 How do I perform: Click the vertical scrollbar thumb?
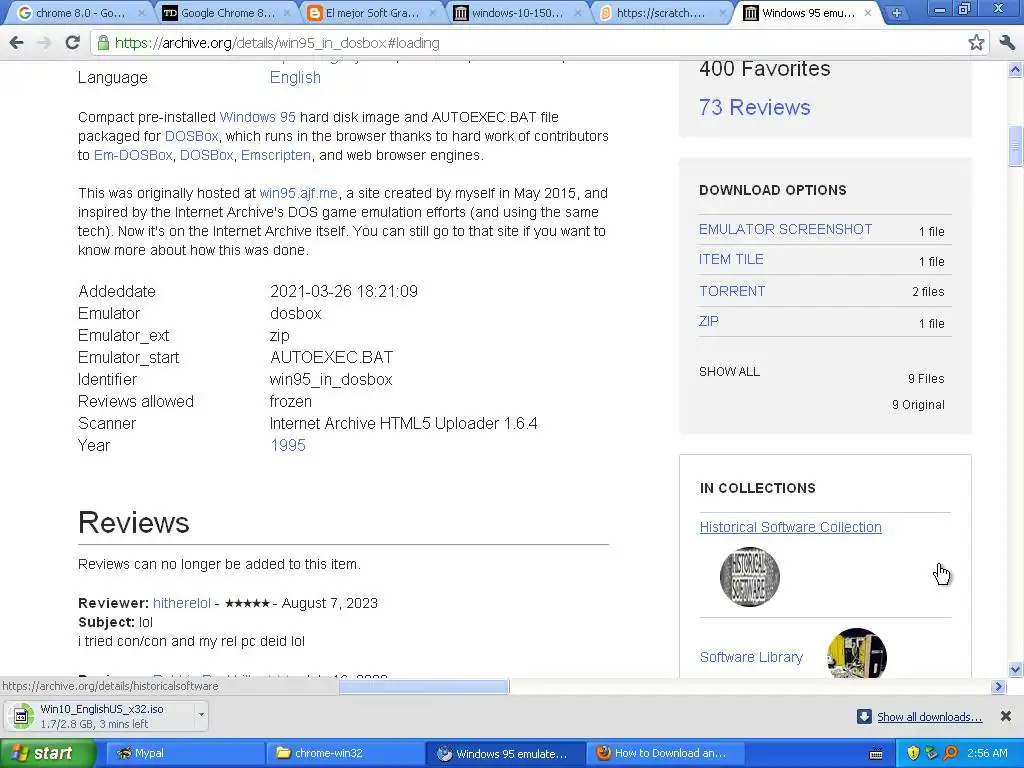pyautogui.click(x=1015, y=145)
